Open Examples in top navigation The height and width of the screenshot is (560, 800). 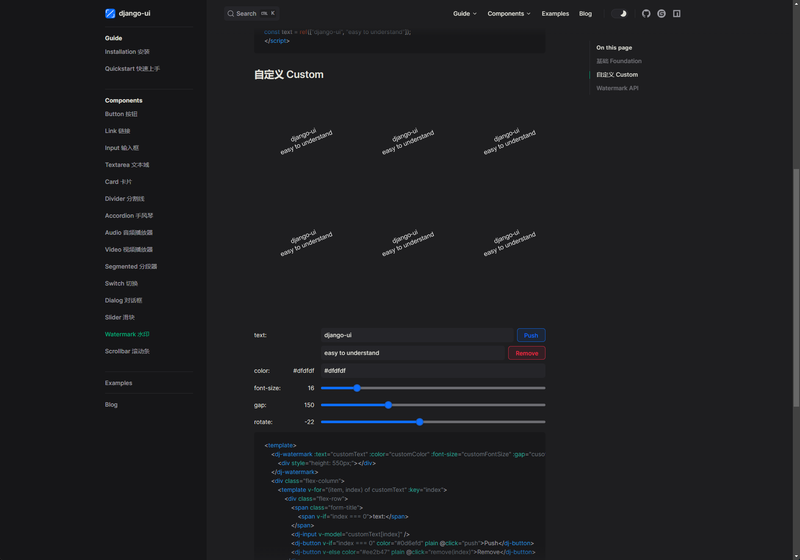coord(555,14)
